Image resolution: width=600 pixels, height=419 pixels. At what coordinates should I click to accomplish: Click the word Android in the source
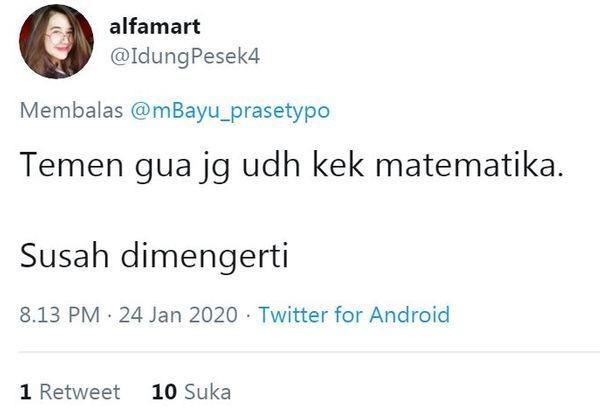[409, 315]
